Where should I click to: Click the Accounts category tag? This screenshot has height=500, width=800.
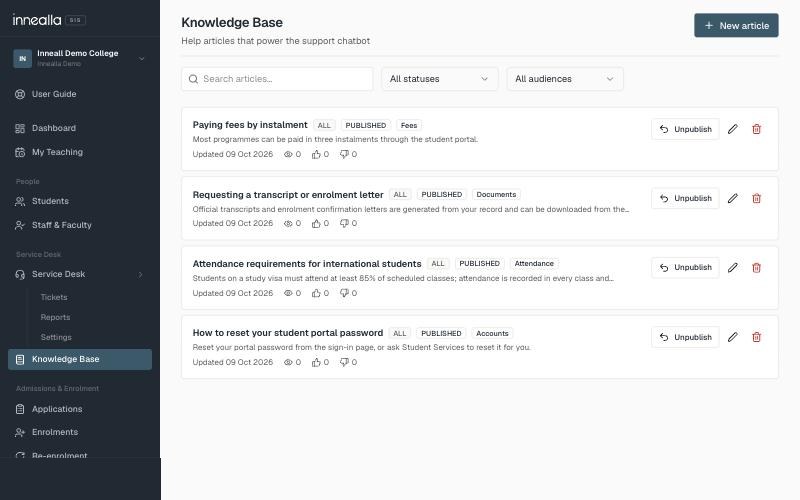pyautogui.click(x=492, y=333)
